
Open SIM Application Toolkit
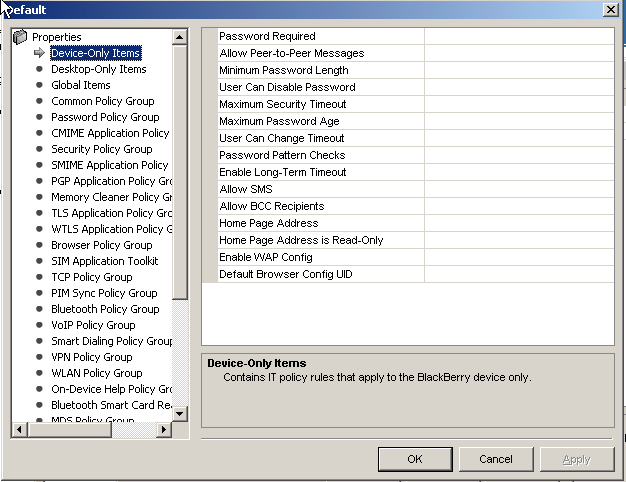(105, 261)
